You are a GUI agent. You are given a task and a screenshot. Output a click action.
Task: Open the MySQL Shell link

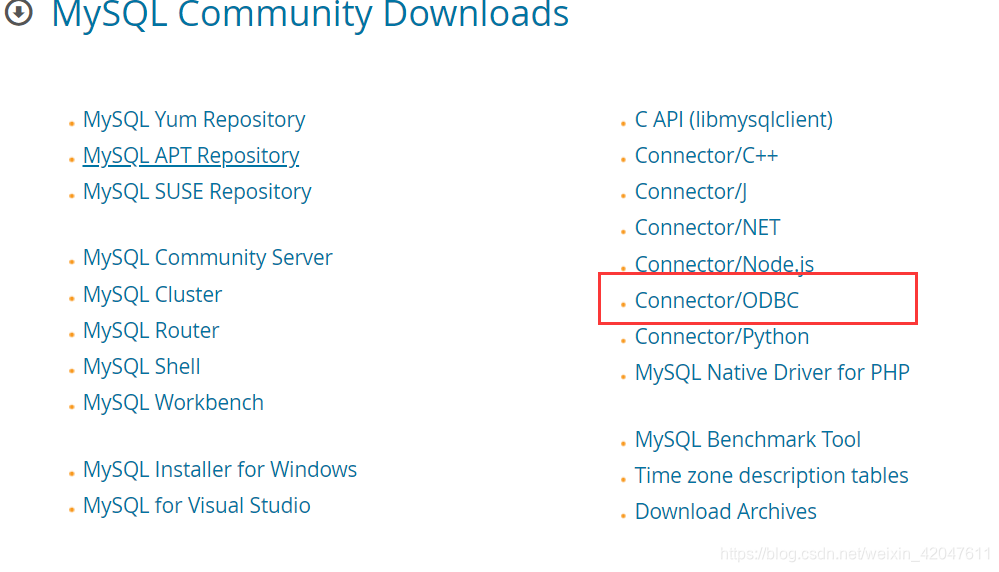click(141, 367)
